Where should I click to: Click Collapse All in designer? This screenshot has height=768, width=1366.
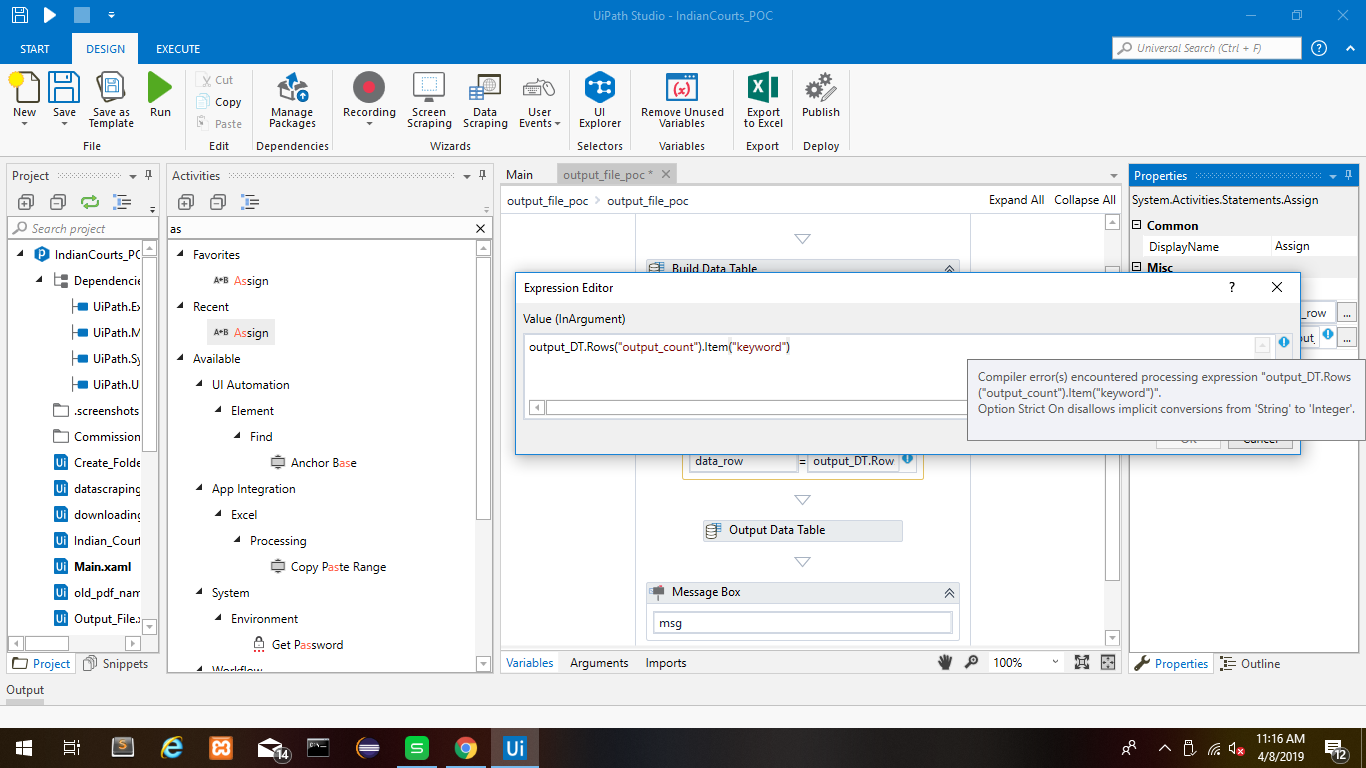click(x=1085, y=200)
